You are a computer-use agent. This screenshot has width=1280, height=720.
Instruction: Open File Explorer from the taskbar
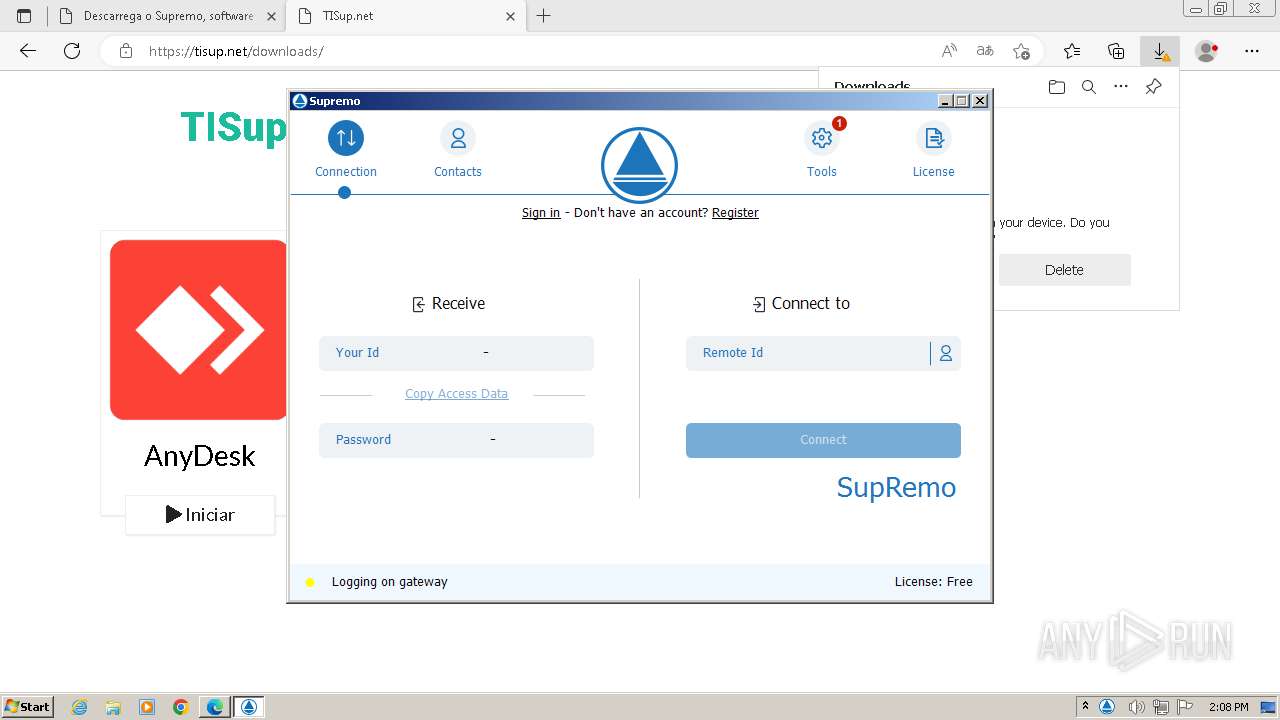113,707
